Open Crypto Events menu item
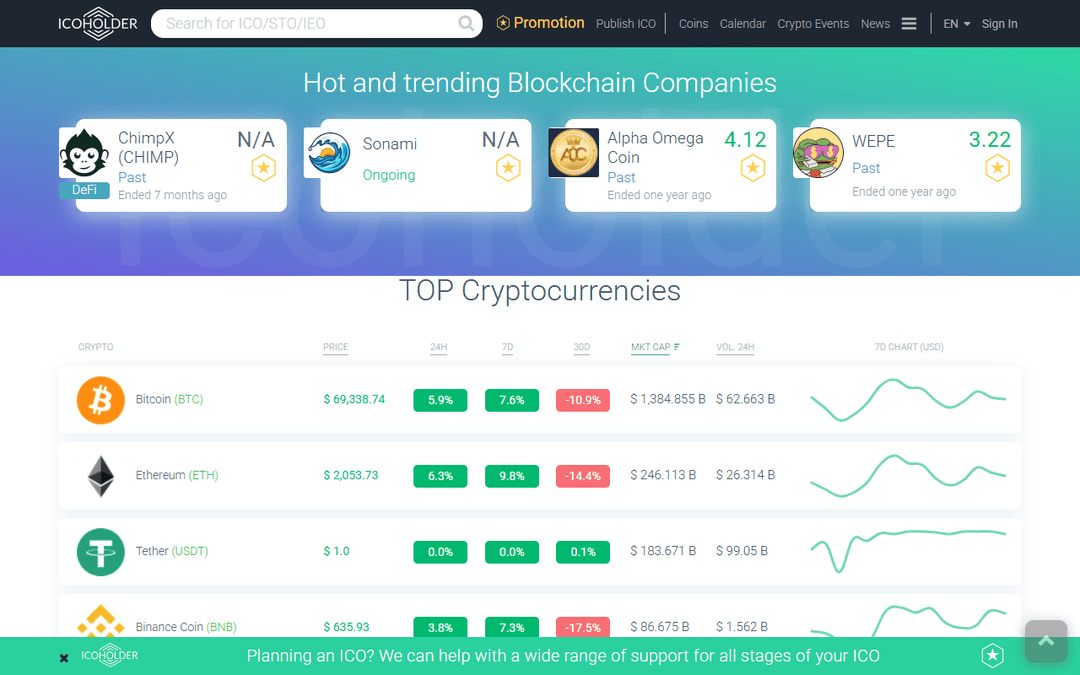The width and height of the screenshot is (1080, 675). [813, 23]
